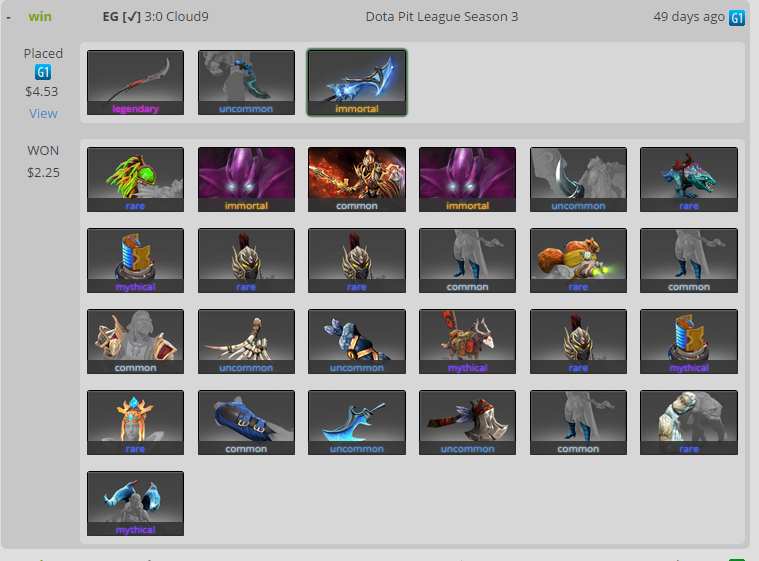Viewport: 759px width, 561px height.
Task: Click the G1 badge under Placed
Action: [43, 72]
